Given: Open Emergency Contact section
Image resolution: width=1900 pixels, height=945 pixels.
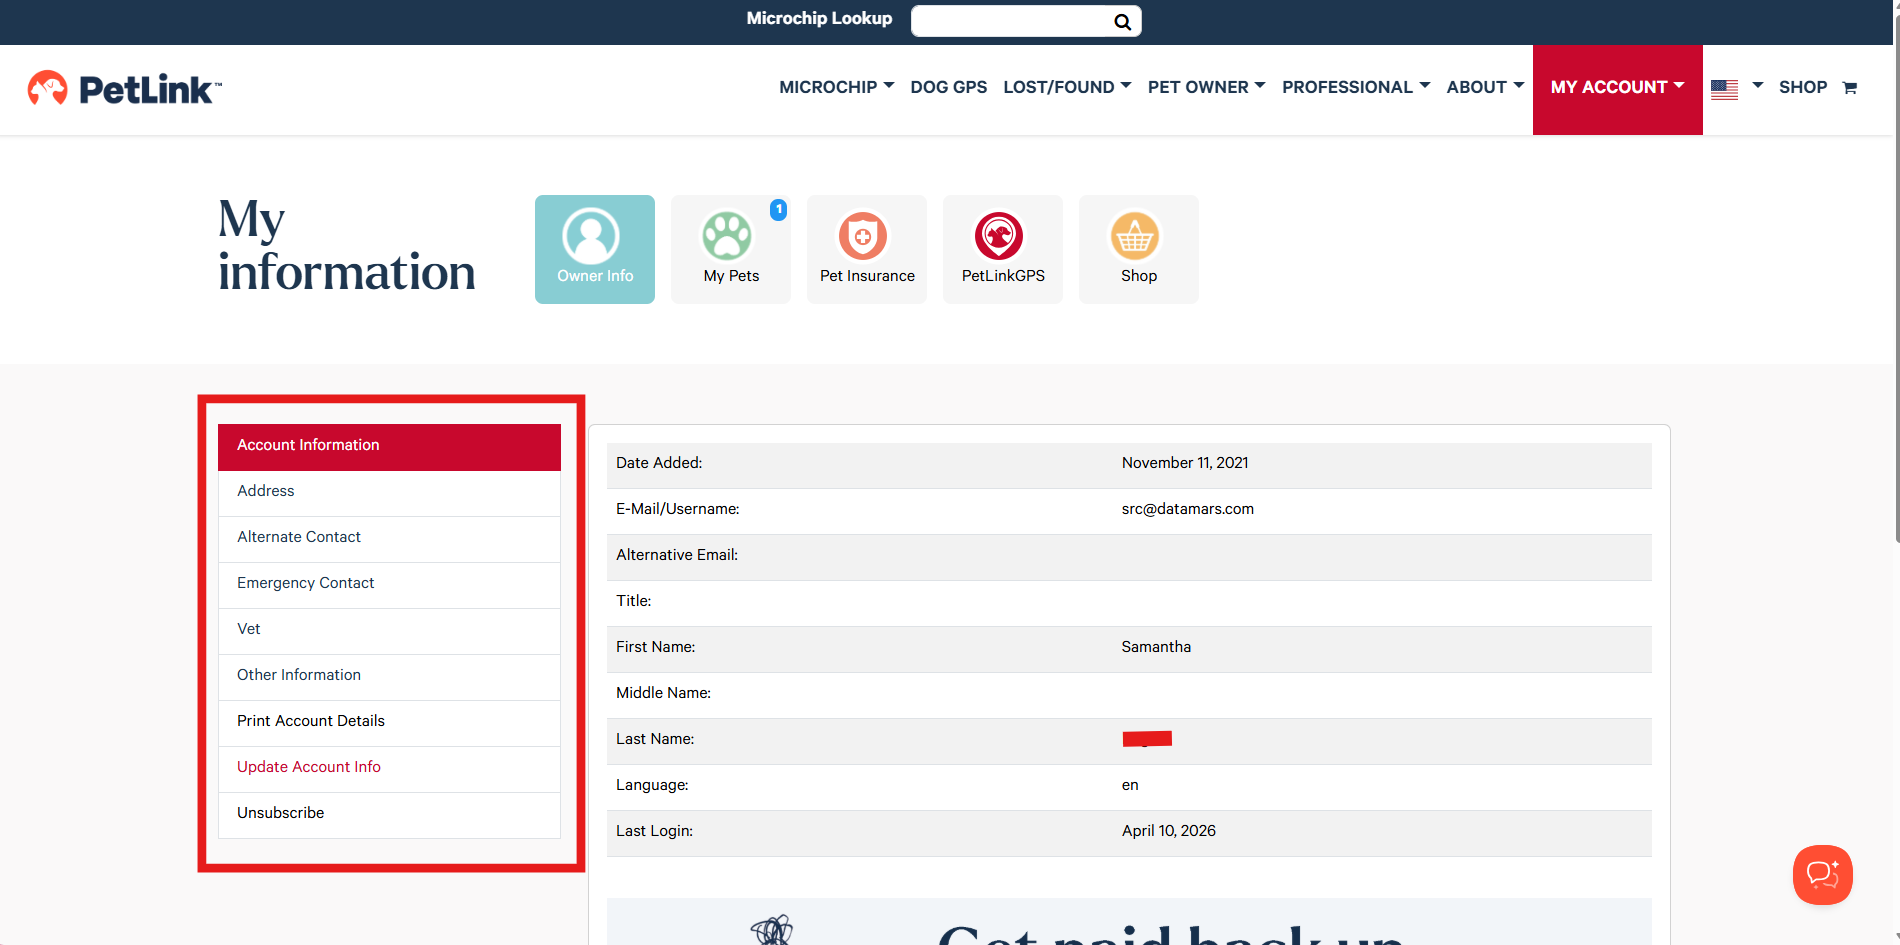Looking at the screenshot, I should 389,584.
